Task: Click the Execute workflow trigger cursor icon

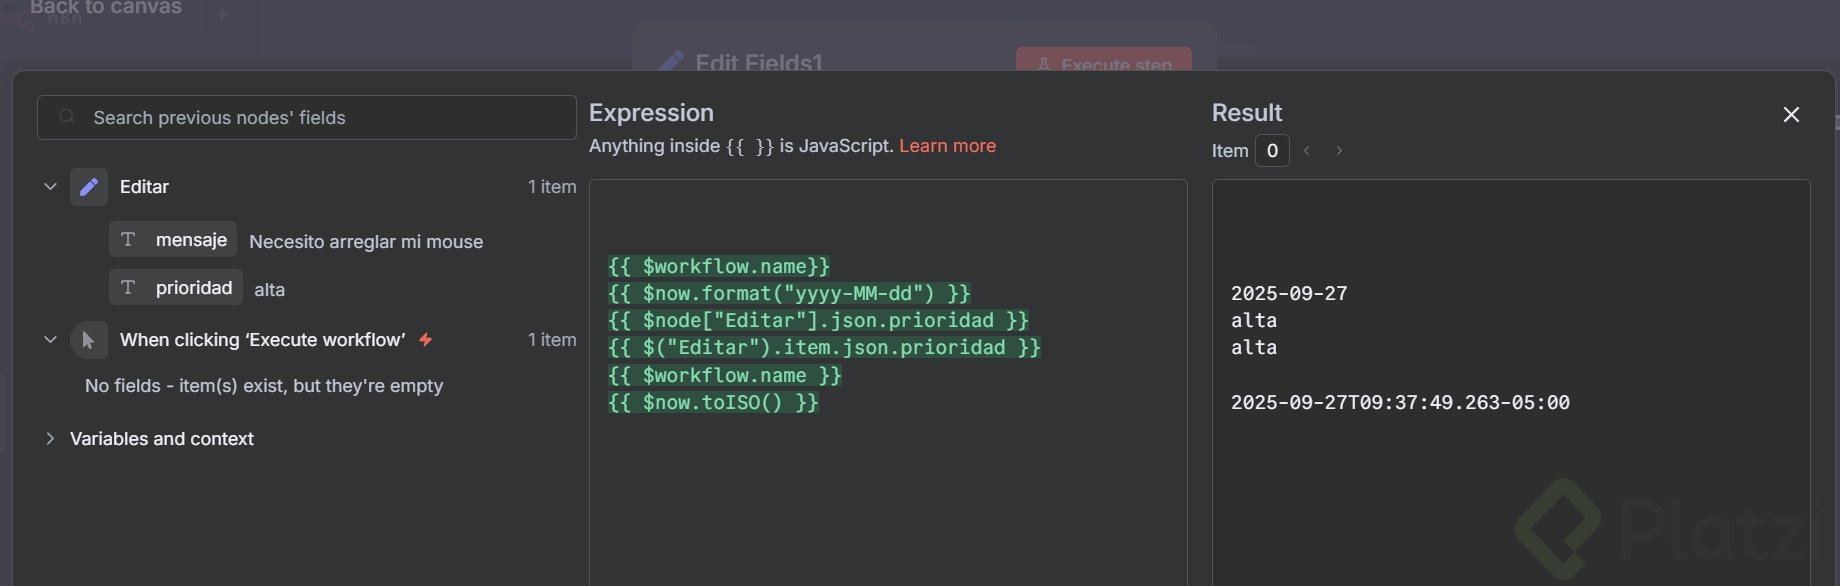Action: click(x=89, y=340)
